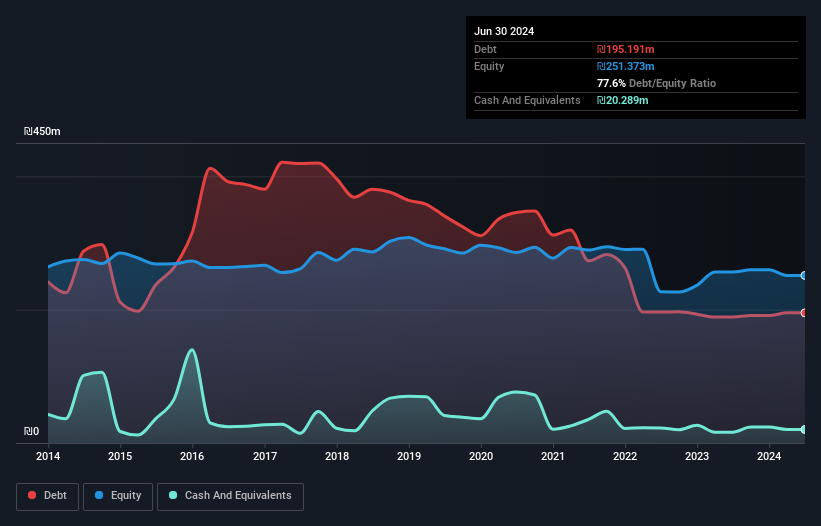
Task: Click the 2024 x-axis label
Action: pyautogui.click(x=769, y=456)
